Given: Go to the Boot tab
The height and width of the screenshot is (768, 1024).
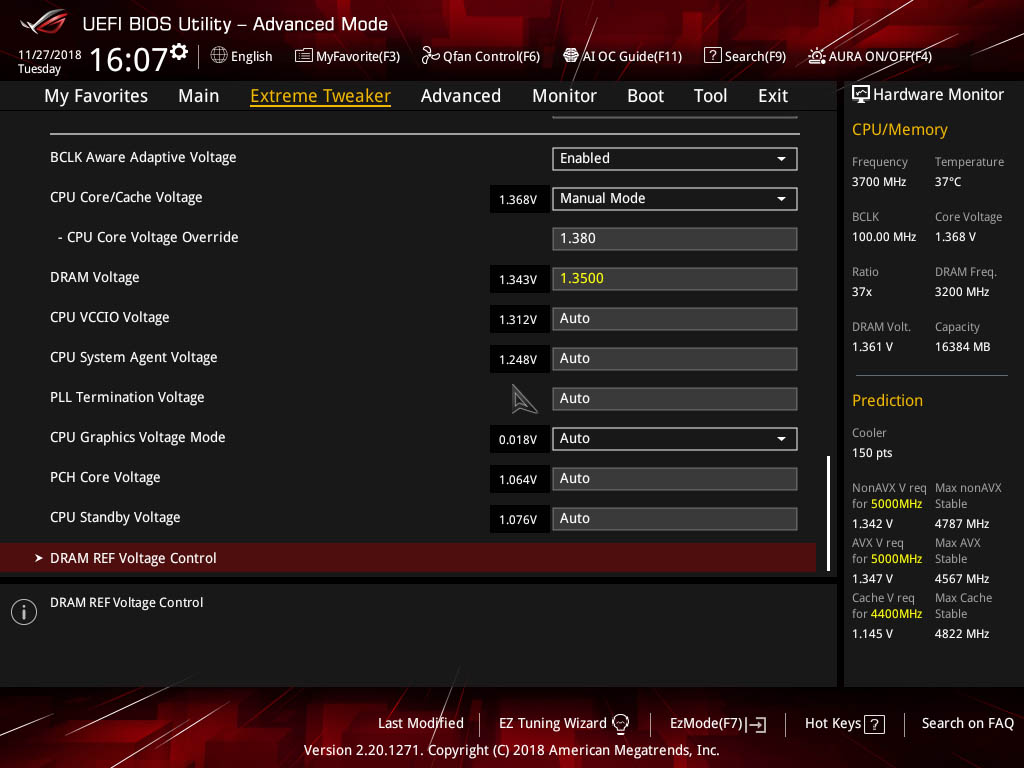Looking at the screenshot, I should click(645, 96).
